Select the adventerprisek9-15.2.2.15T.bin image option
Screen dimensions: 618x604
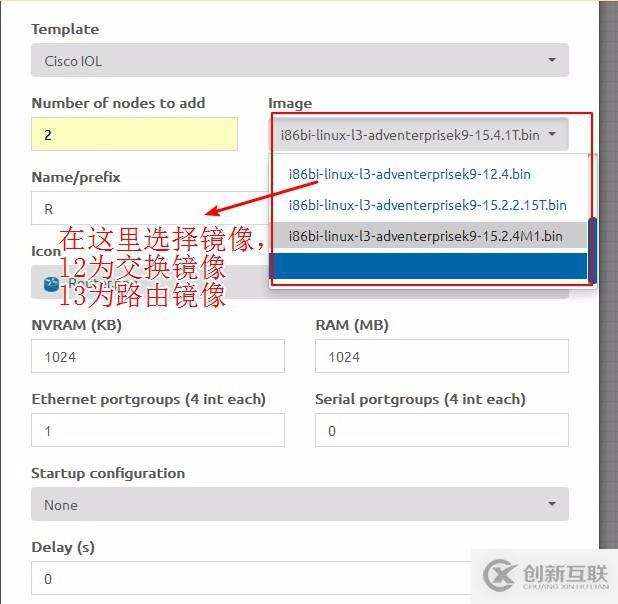(x=429, y=205)
